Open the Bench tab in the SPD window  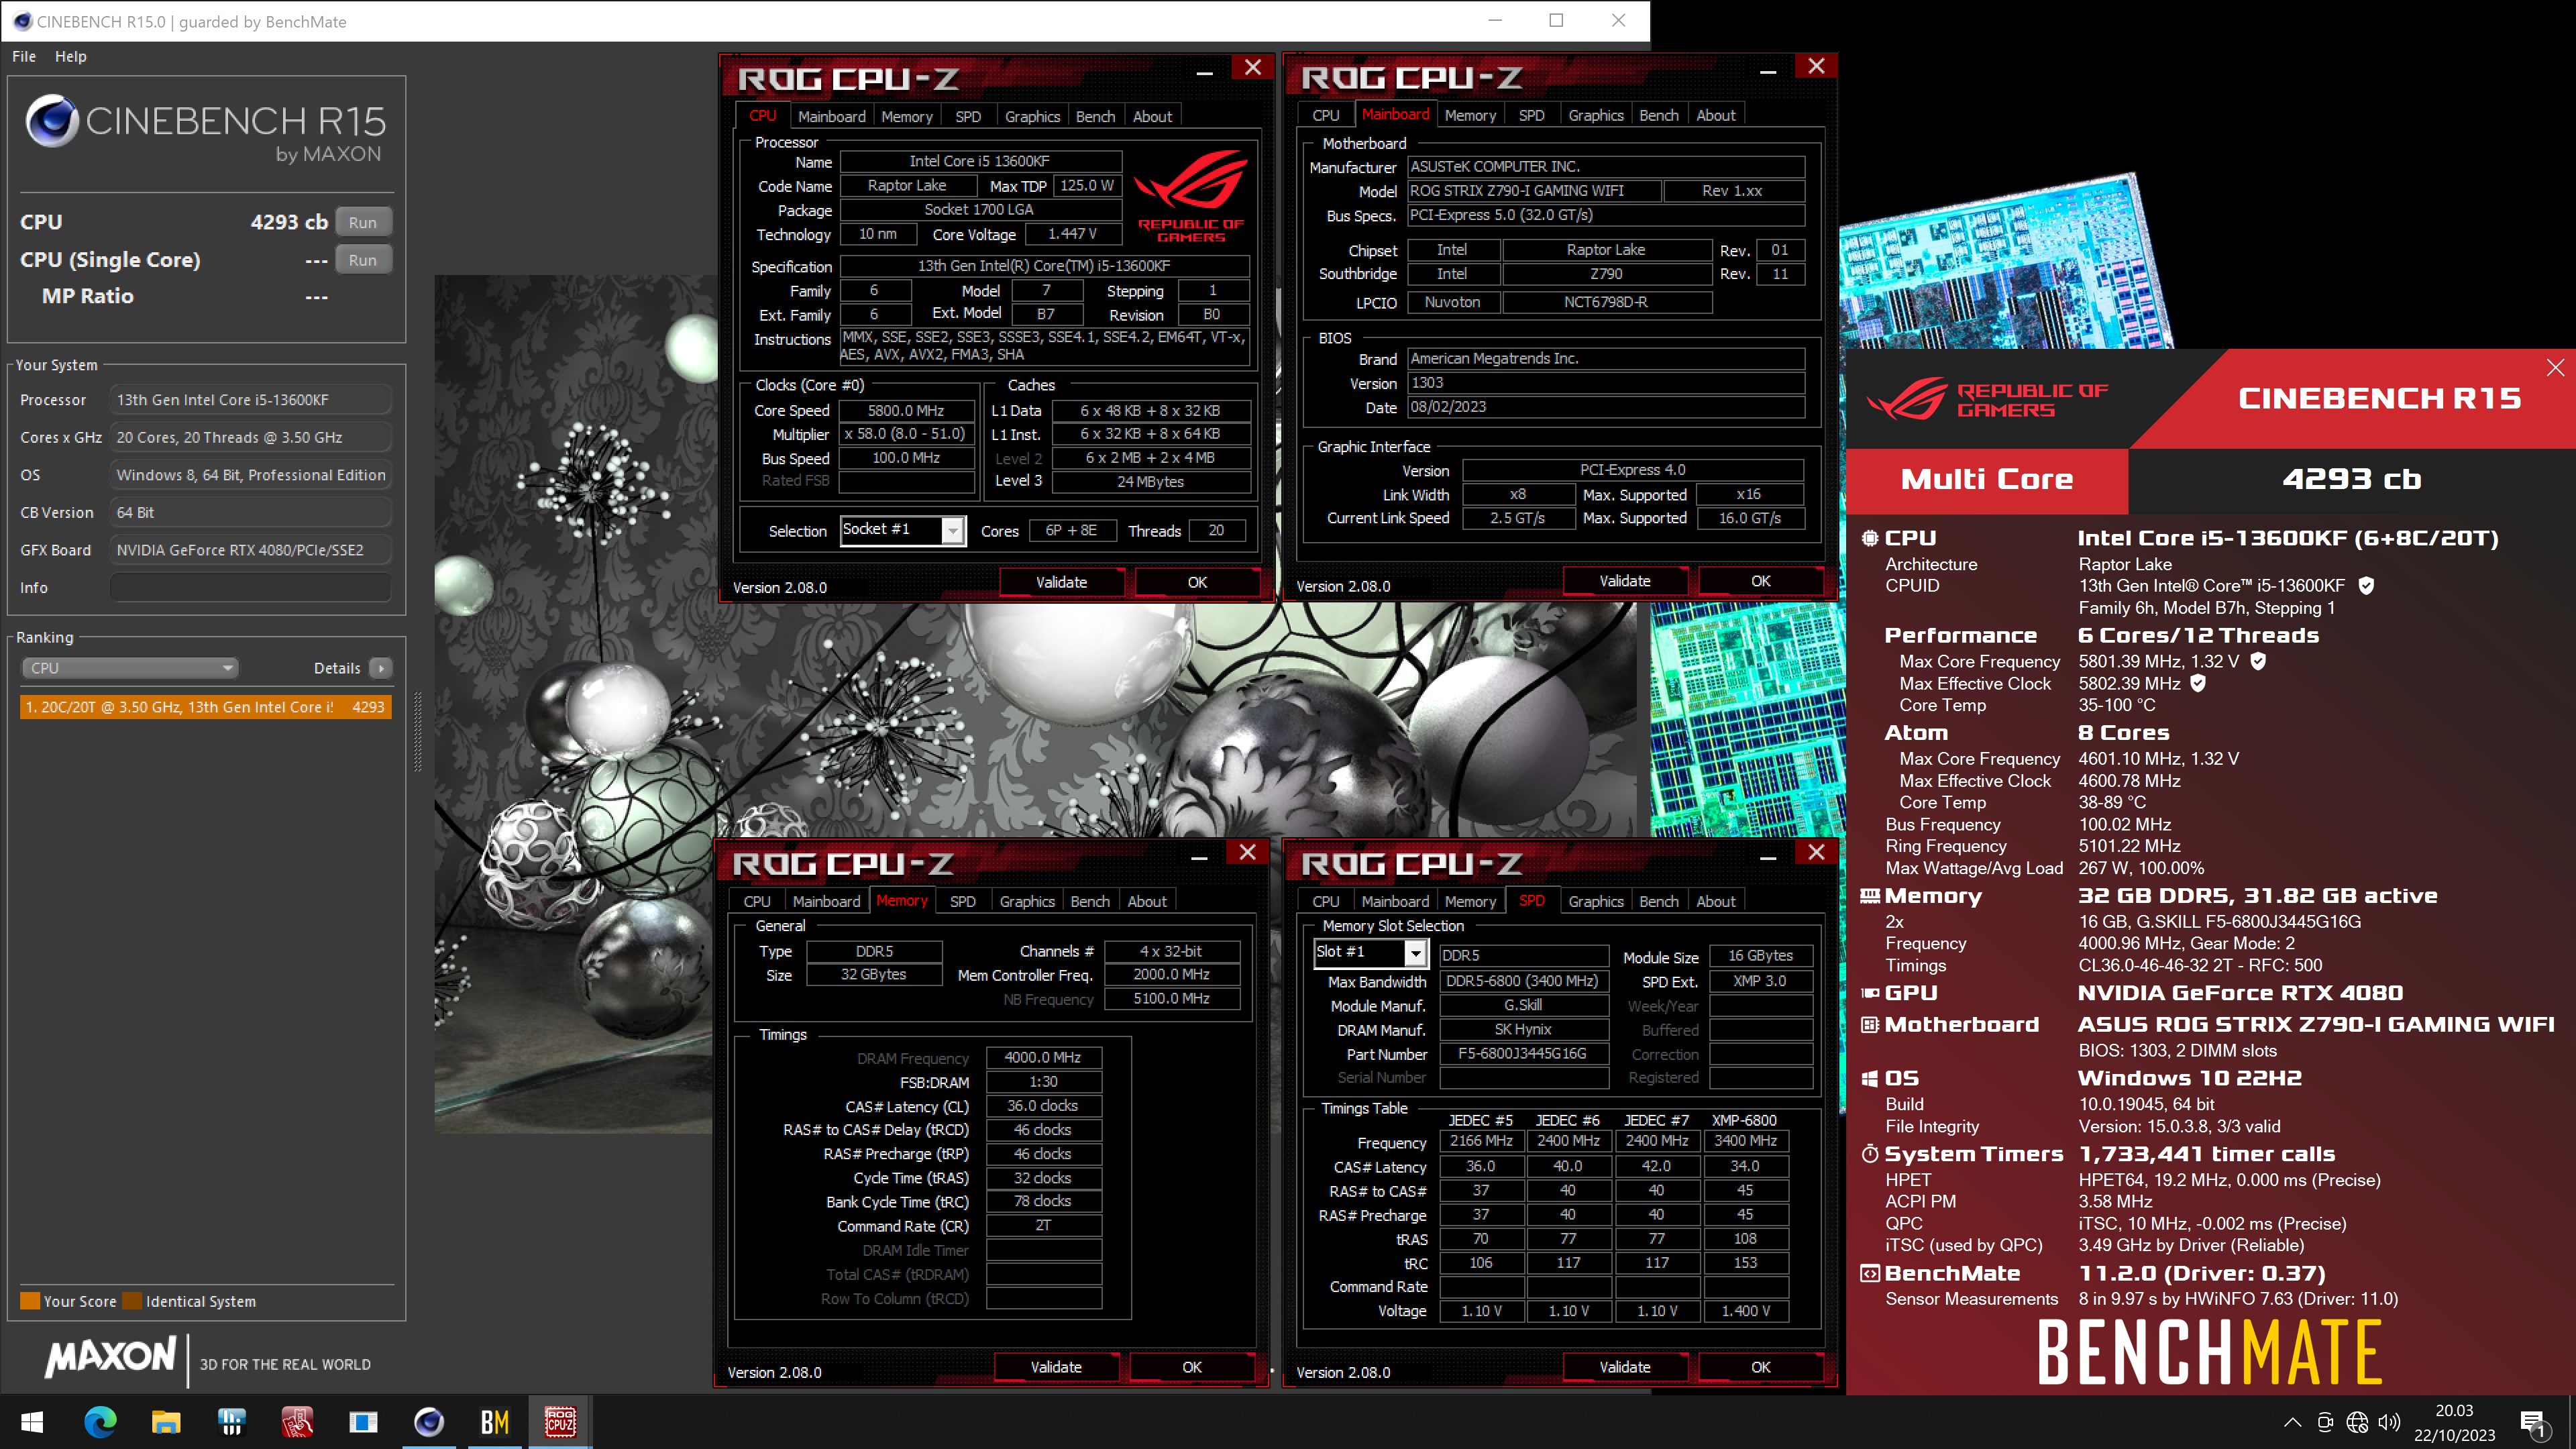pos(1658,901)
